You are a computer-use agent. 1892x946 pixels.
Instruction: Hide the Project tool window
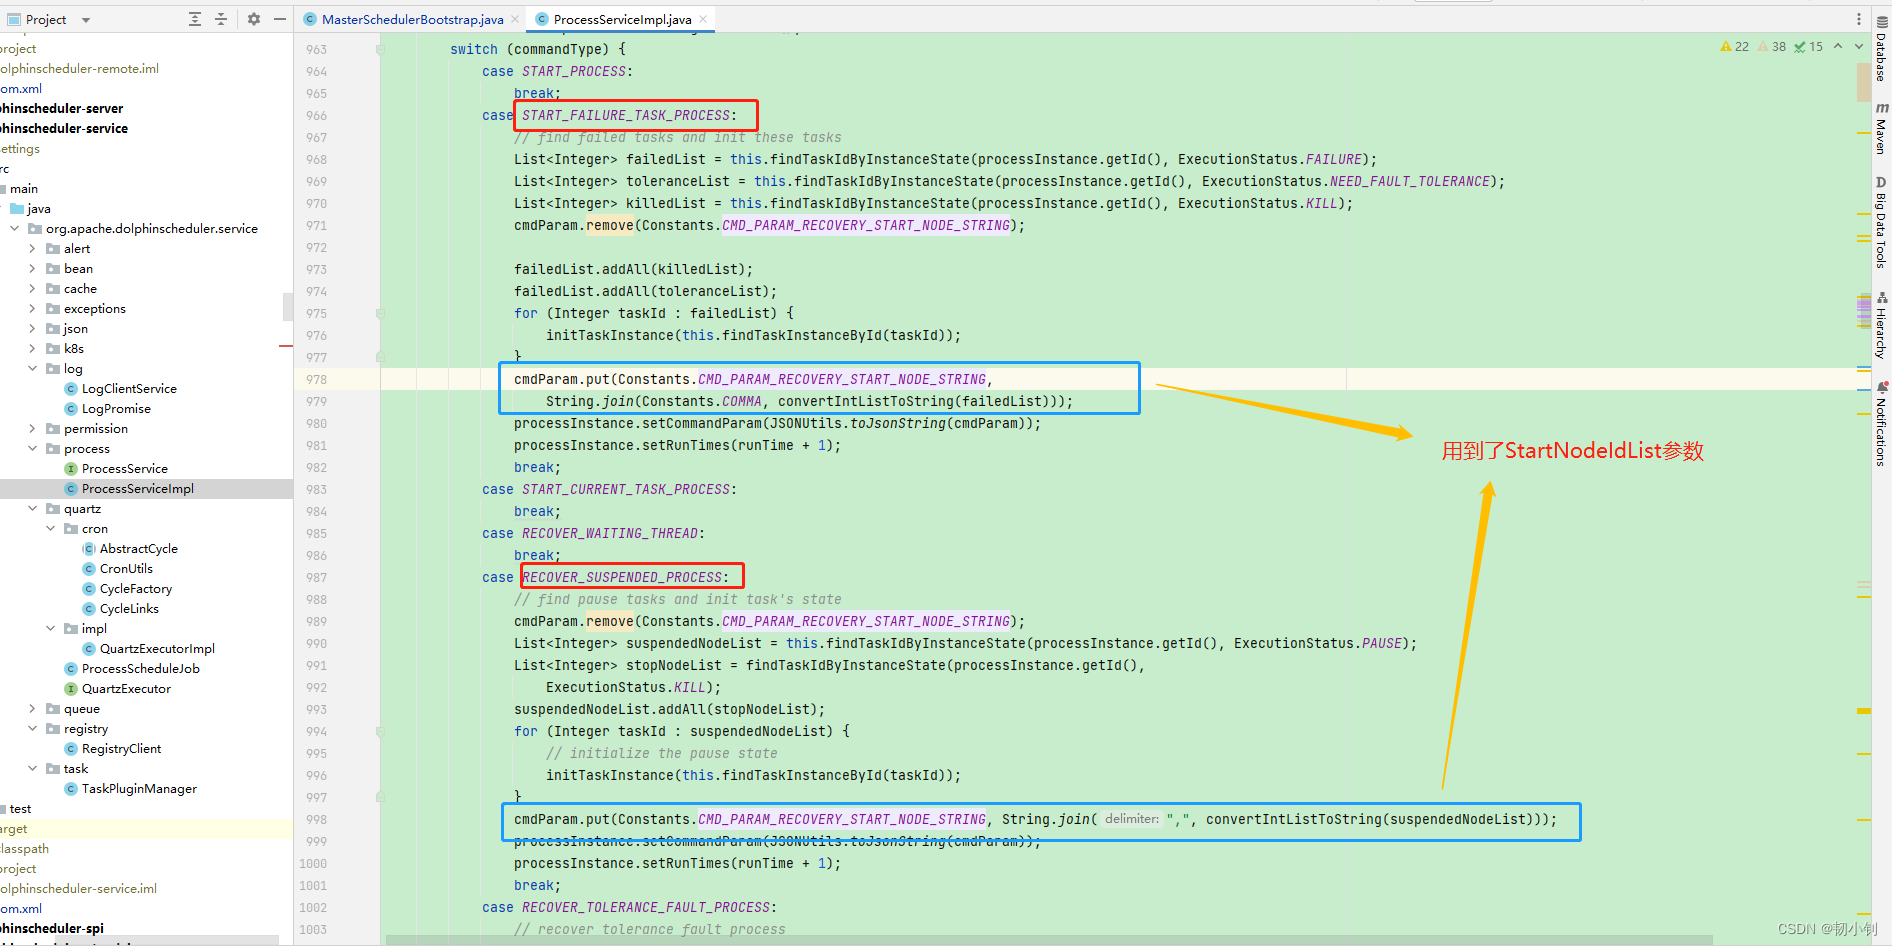[x=280, y=19]
